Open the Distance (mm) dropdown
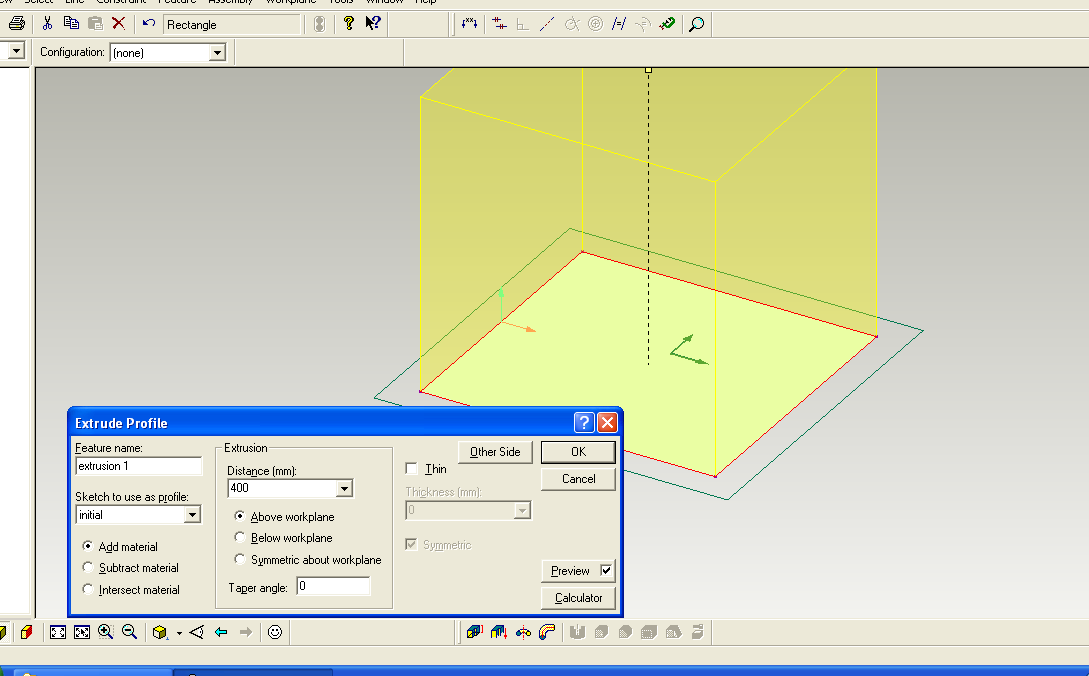The image size is (1089, 676). (x=344, y=488)
